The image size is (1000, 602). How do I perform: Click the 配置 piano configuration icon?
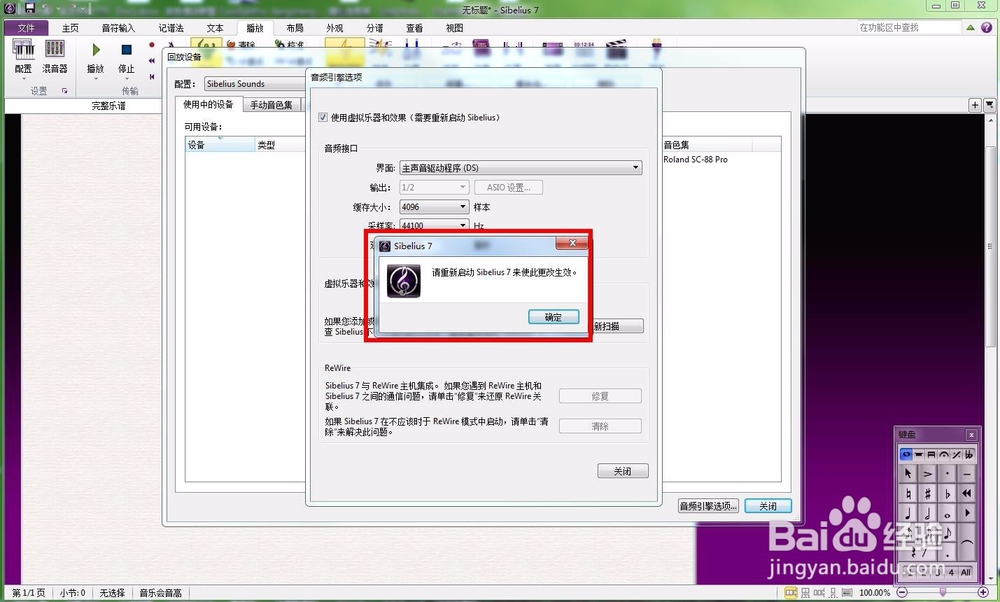click(24, 49)
